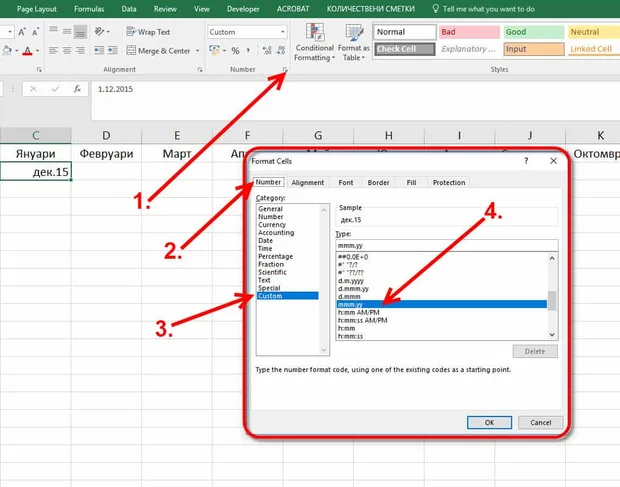Open the Data ribbon tab
The height and width of the screenshot is (487, 620).
click(x=129, y=9)
